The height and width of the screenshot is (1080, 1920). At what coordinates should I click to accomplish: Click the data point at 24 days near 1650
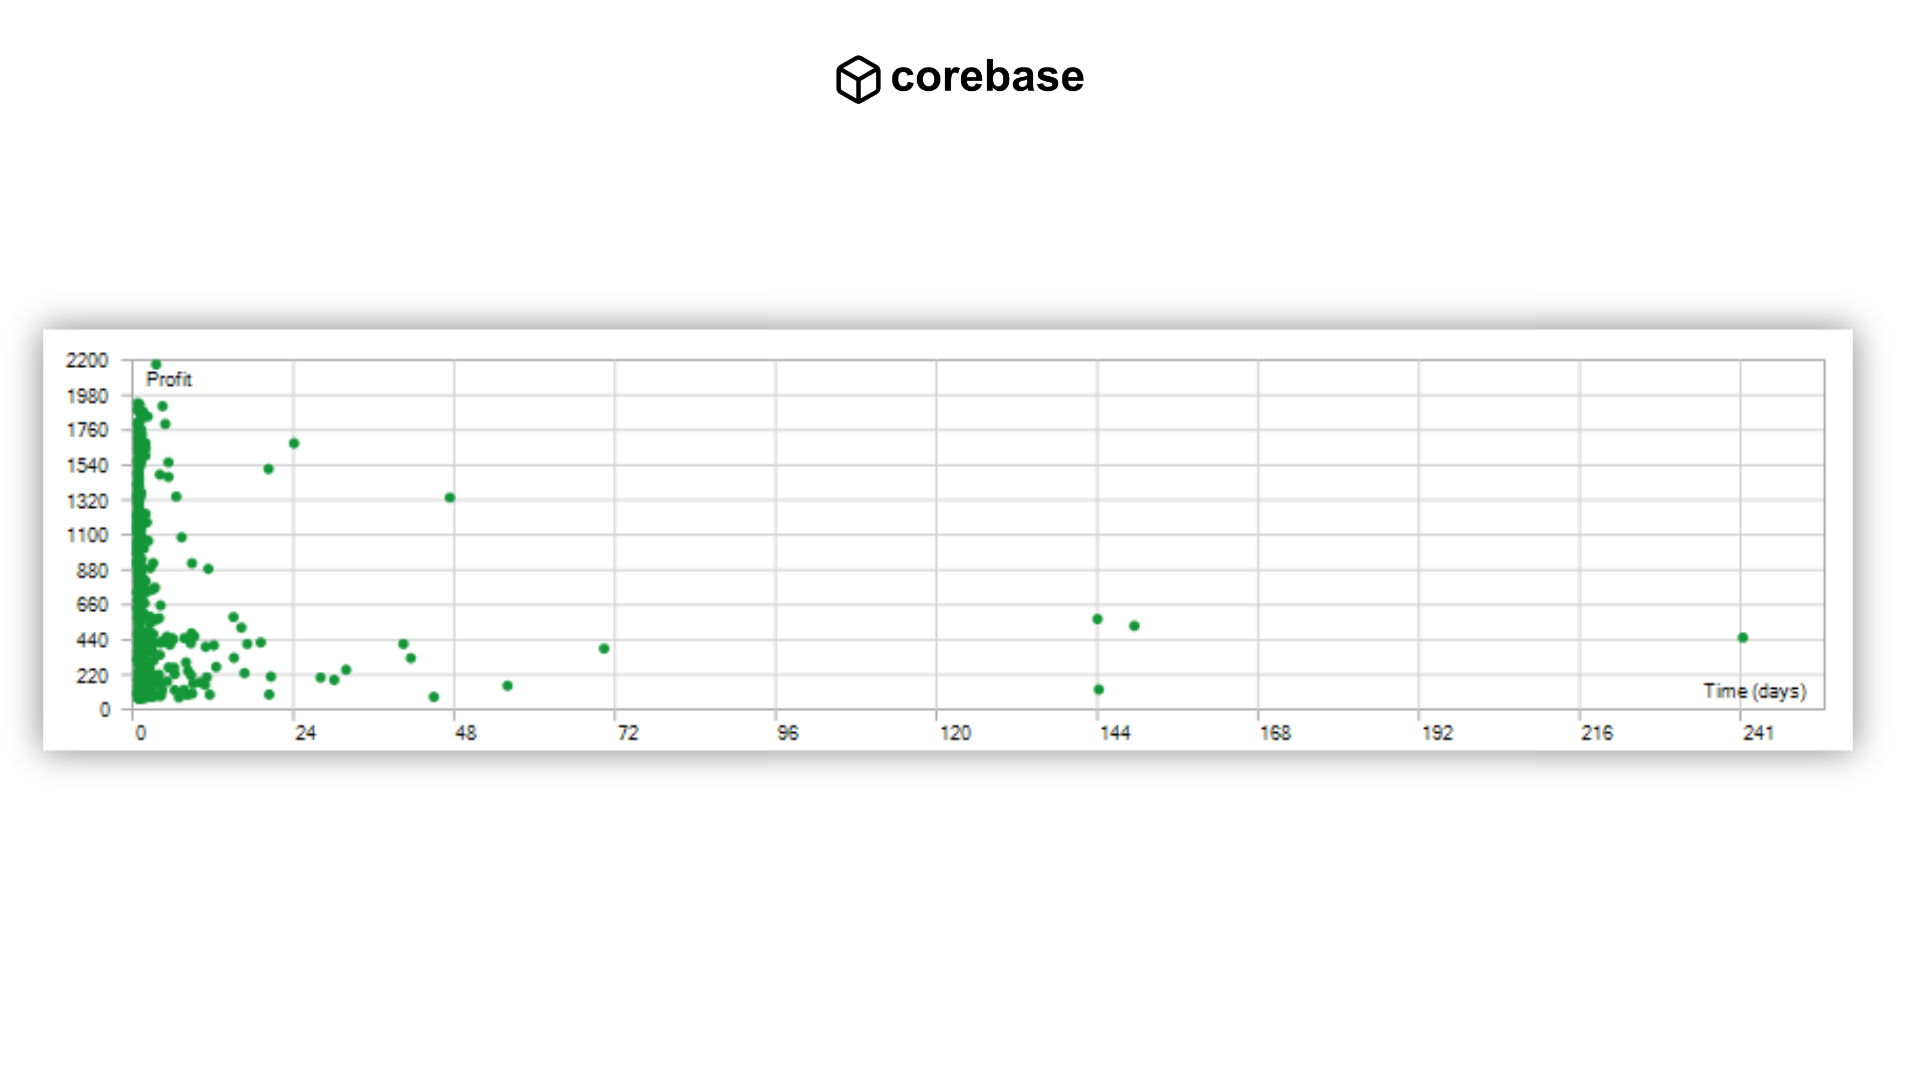(x=294, y=444)
